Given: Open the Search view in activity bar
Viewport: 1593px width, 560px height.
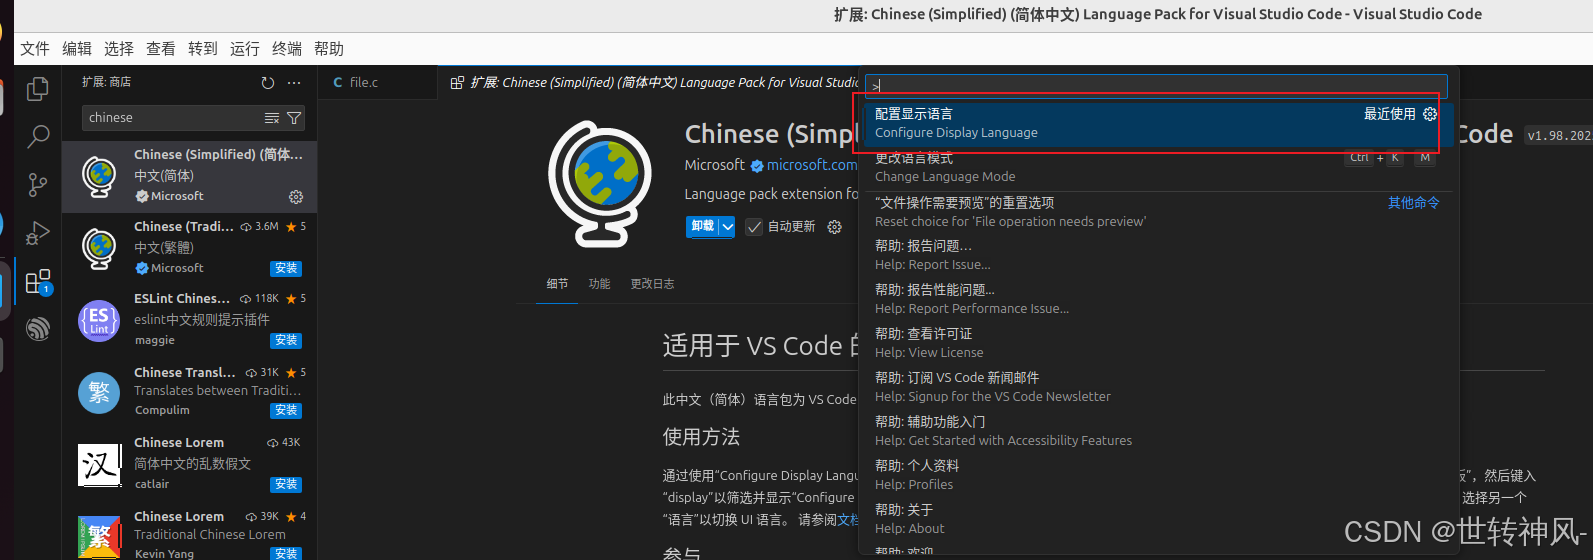Looking at the screenshot, I should point(38,136).
